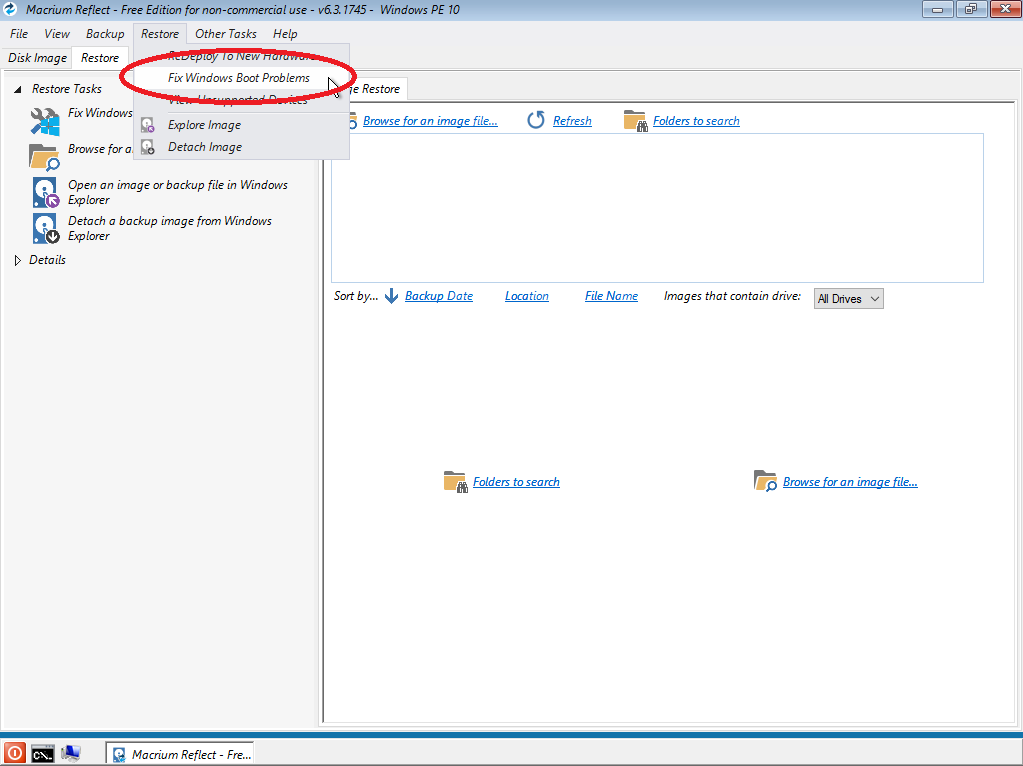Image resolution: width=1023 pixels, height=766 pixels.
Task: Click lower Browse for an image file link
Action: coord(850,482)
